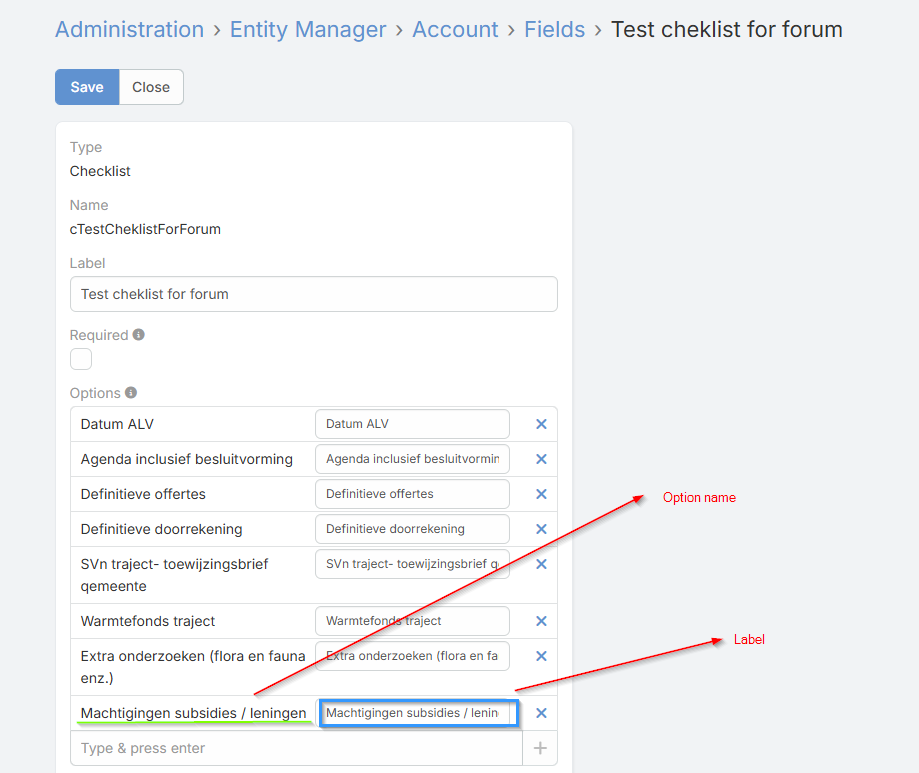Delete the Warmtefonds traject option
The width and height of the screenshot is (919, 773).
click(541, 621)
